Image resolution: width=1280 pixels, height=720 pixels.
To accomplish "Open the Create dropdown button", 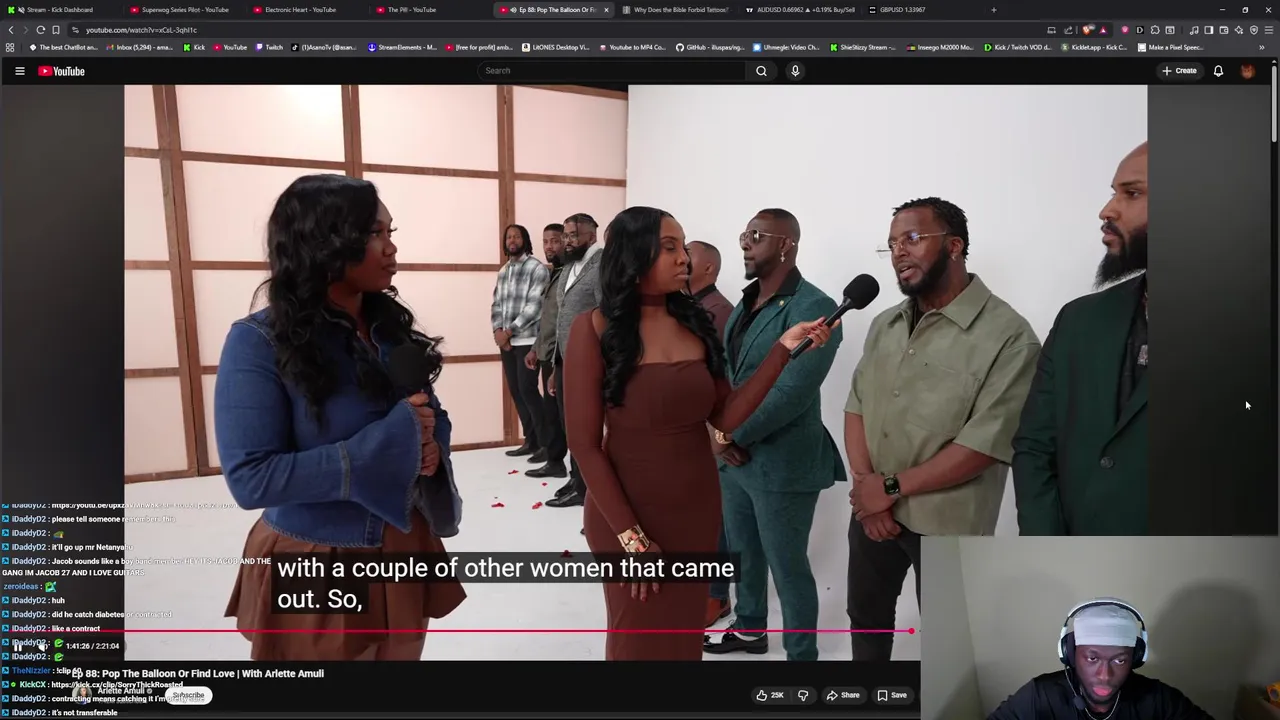I will 1179,71.
